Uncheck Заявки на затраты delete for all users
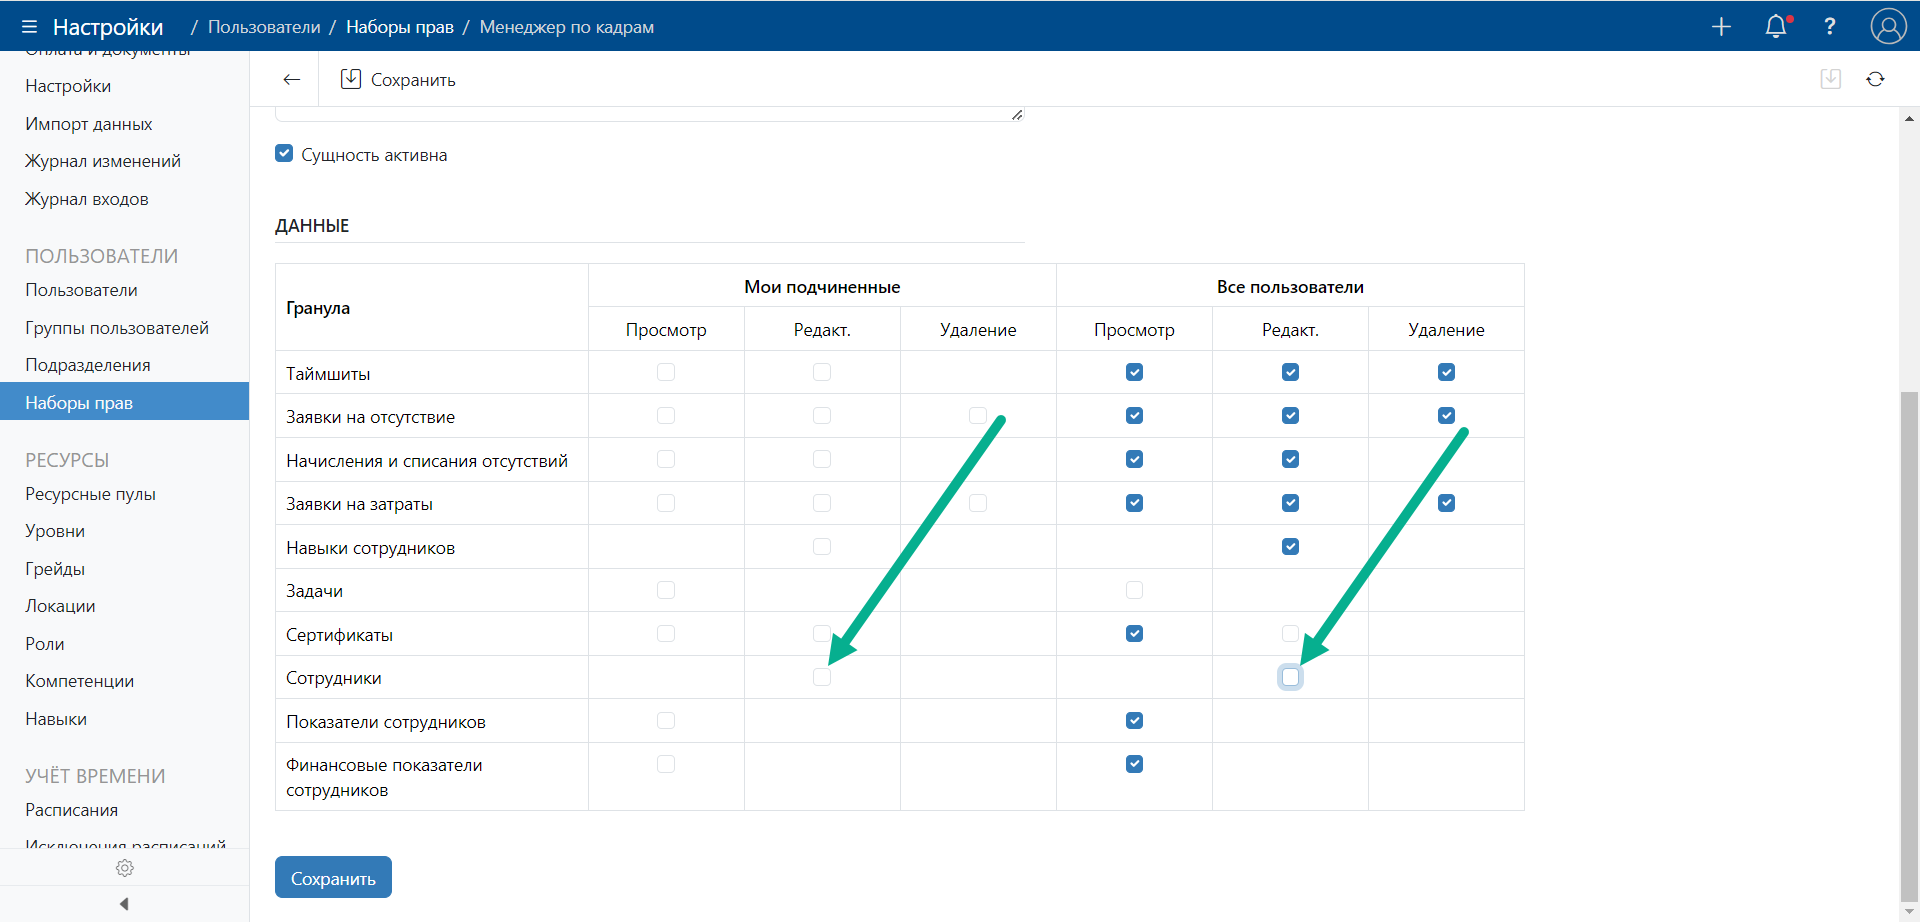This screenshot has height=922, width=1920. coord(1446,503)
